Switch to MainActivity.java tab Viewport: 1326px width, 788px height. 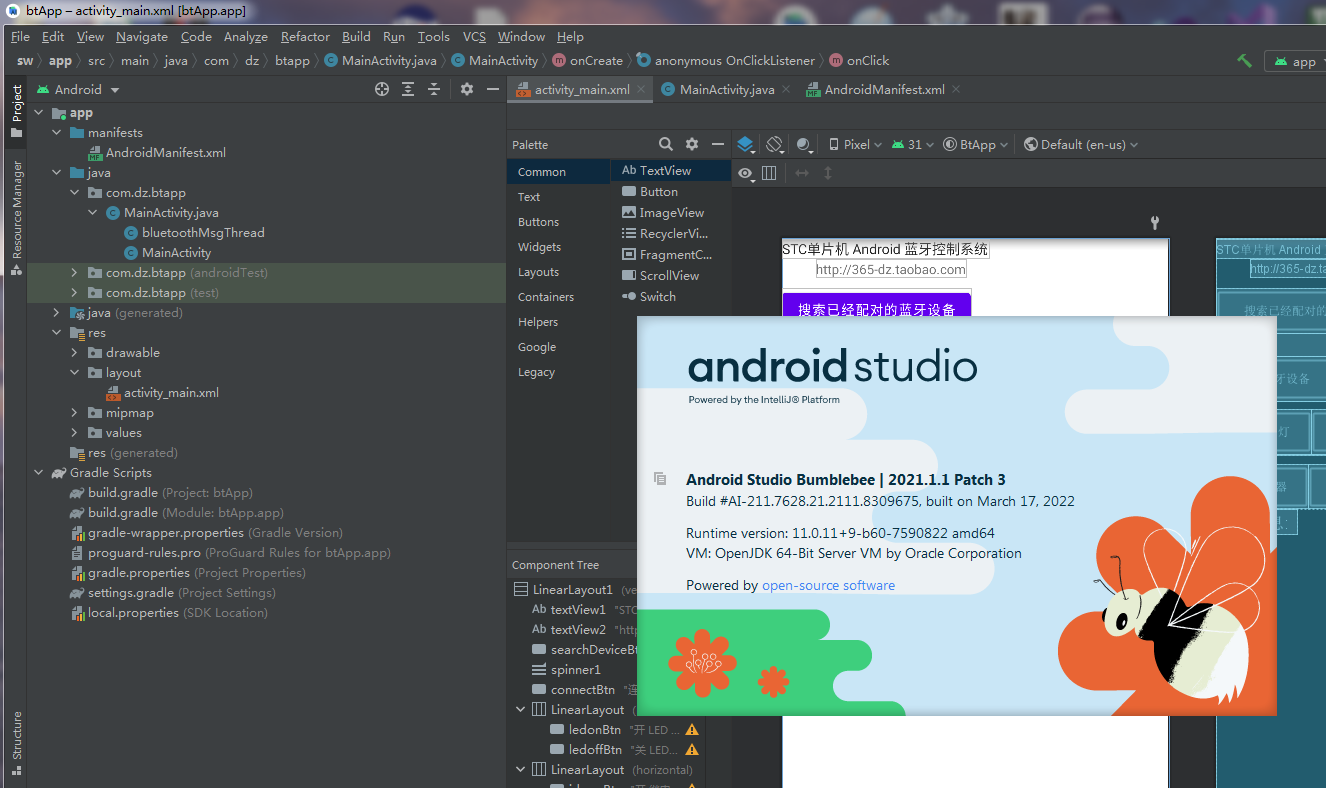(726, 89)
